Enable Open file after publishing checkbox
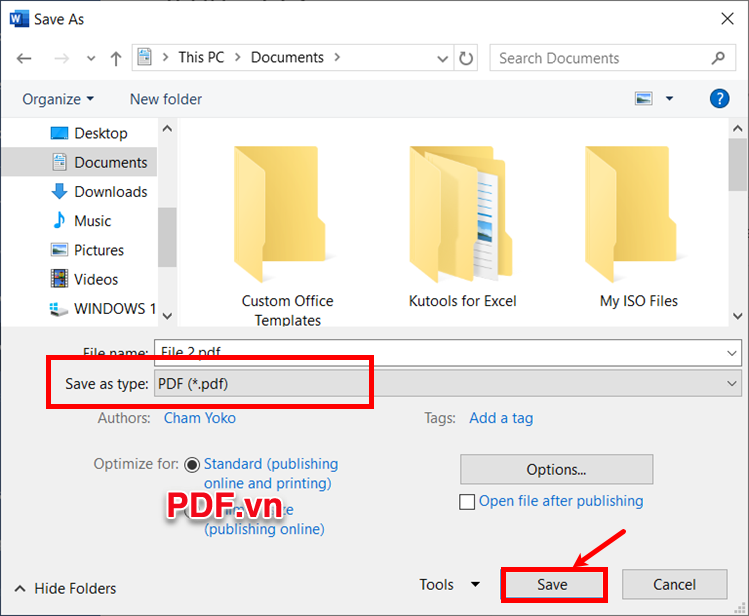This screenshot has width=749, height=616. point(466,502)
